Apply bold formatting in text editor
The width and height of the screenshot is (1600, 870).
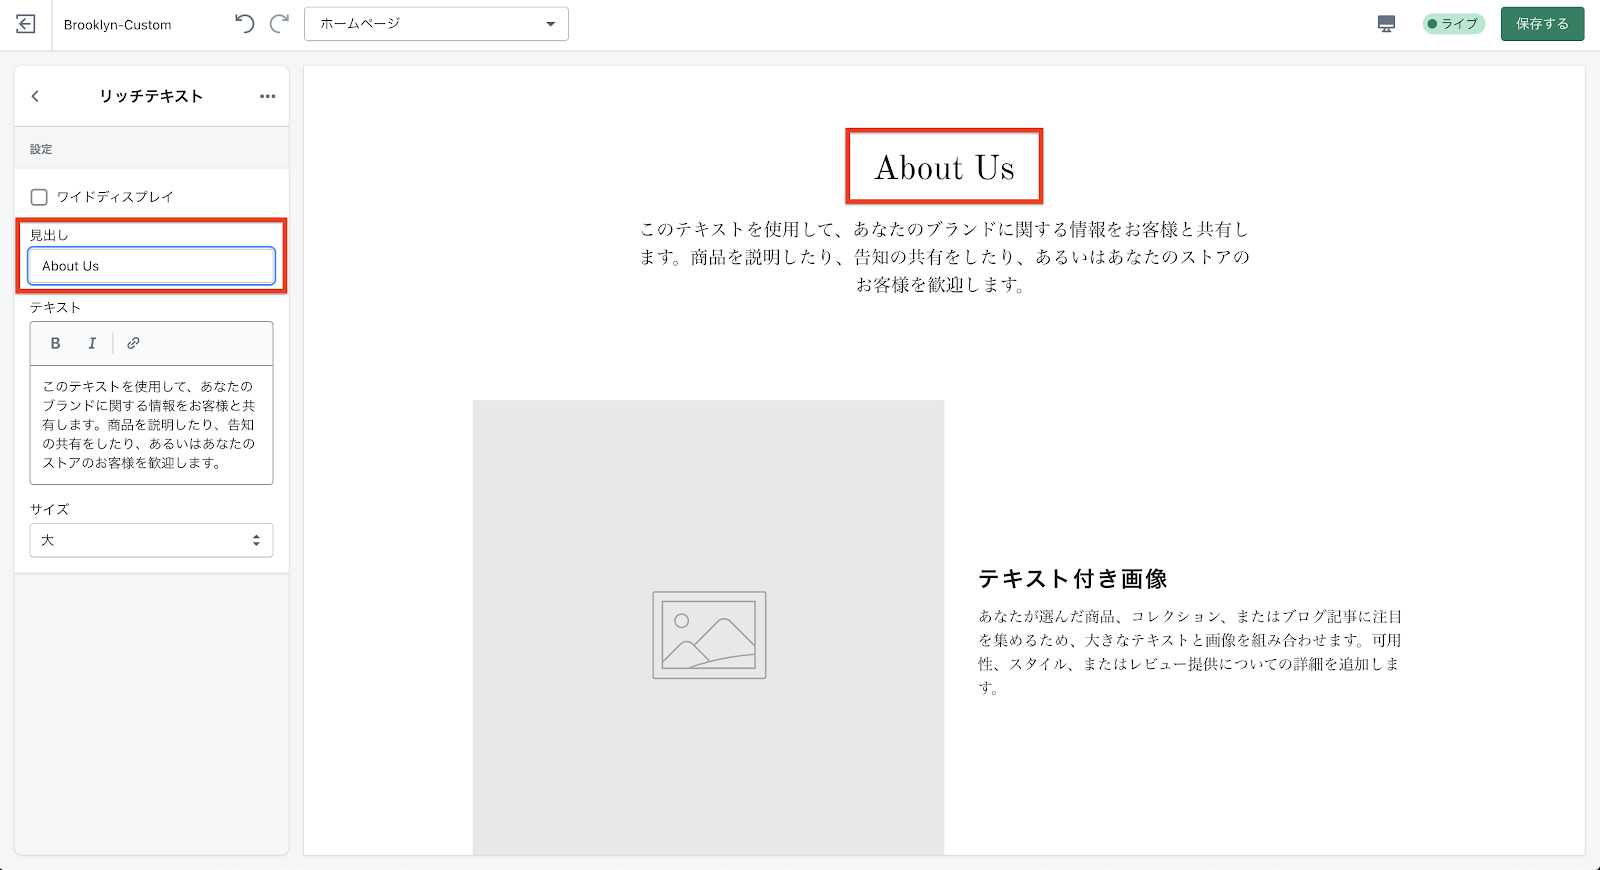click(x=56, y=343)
